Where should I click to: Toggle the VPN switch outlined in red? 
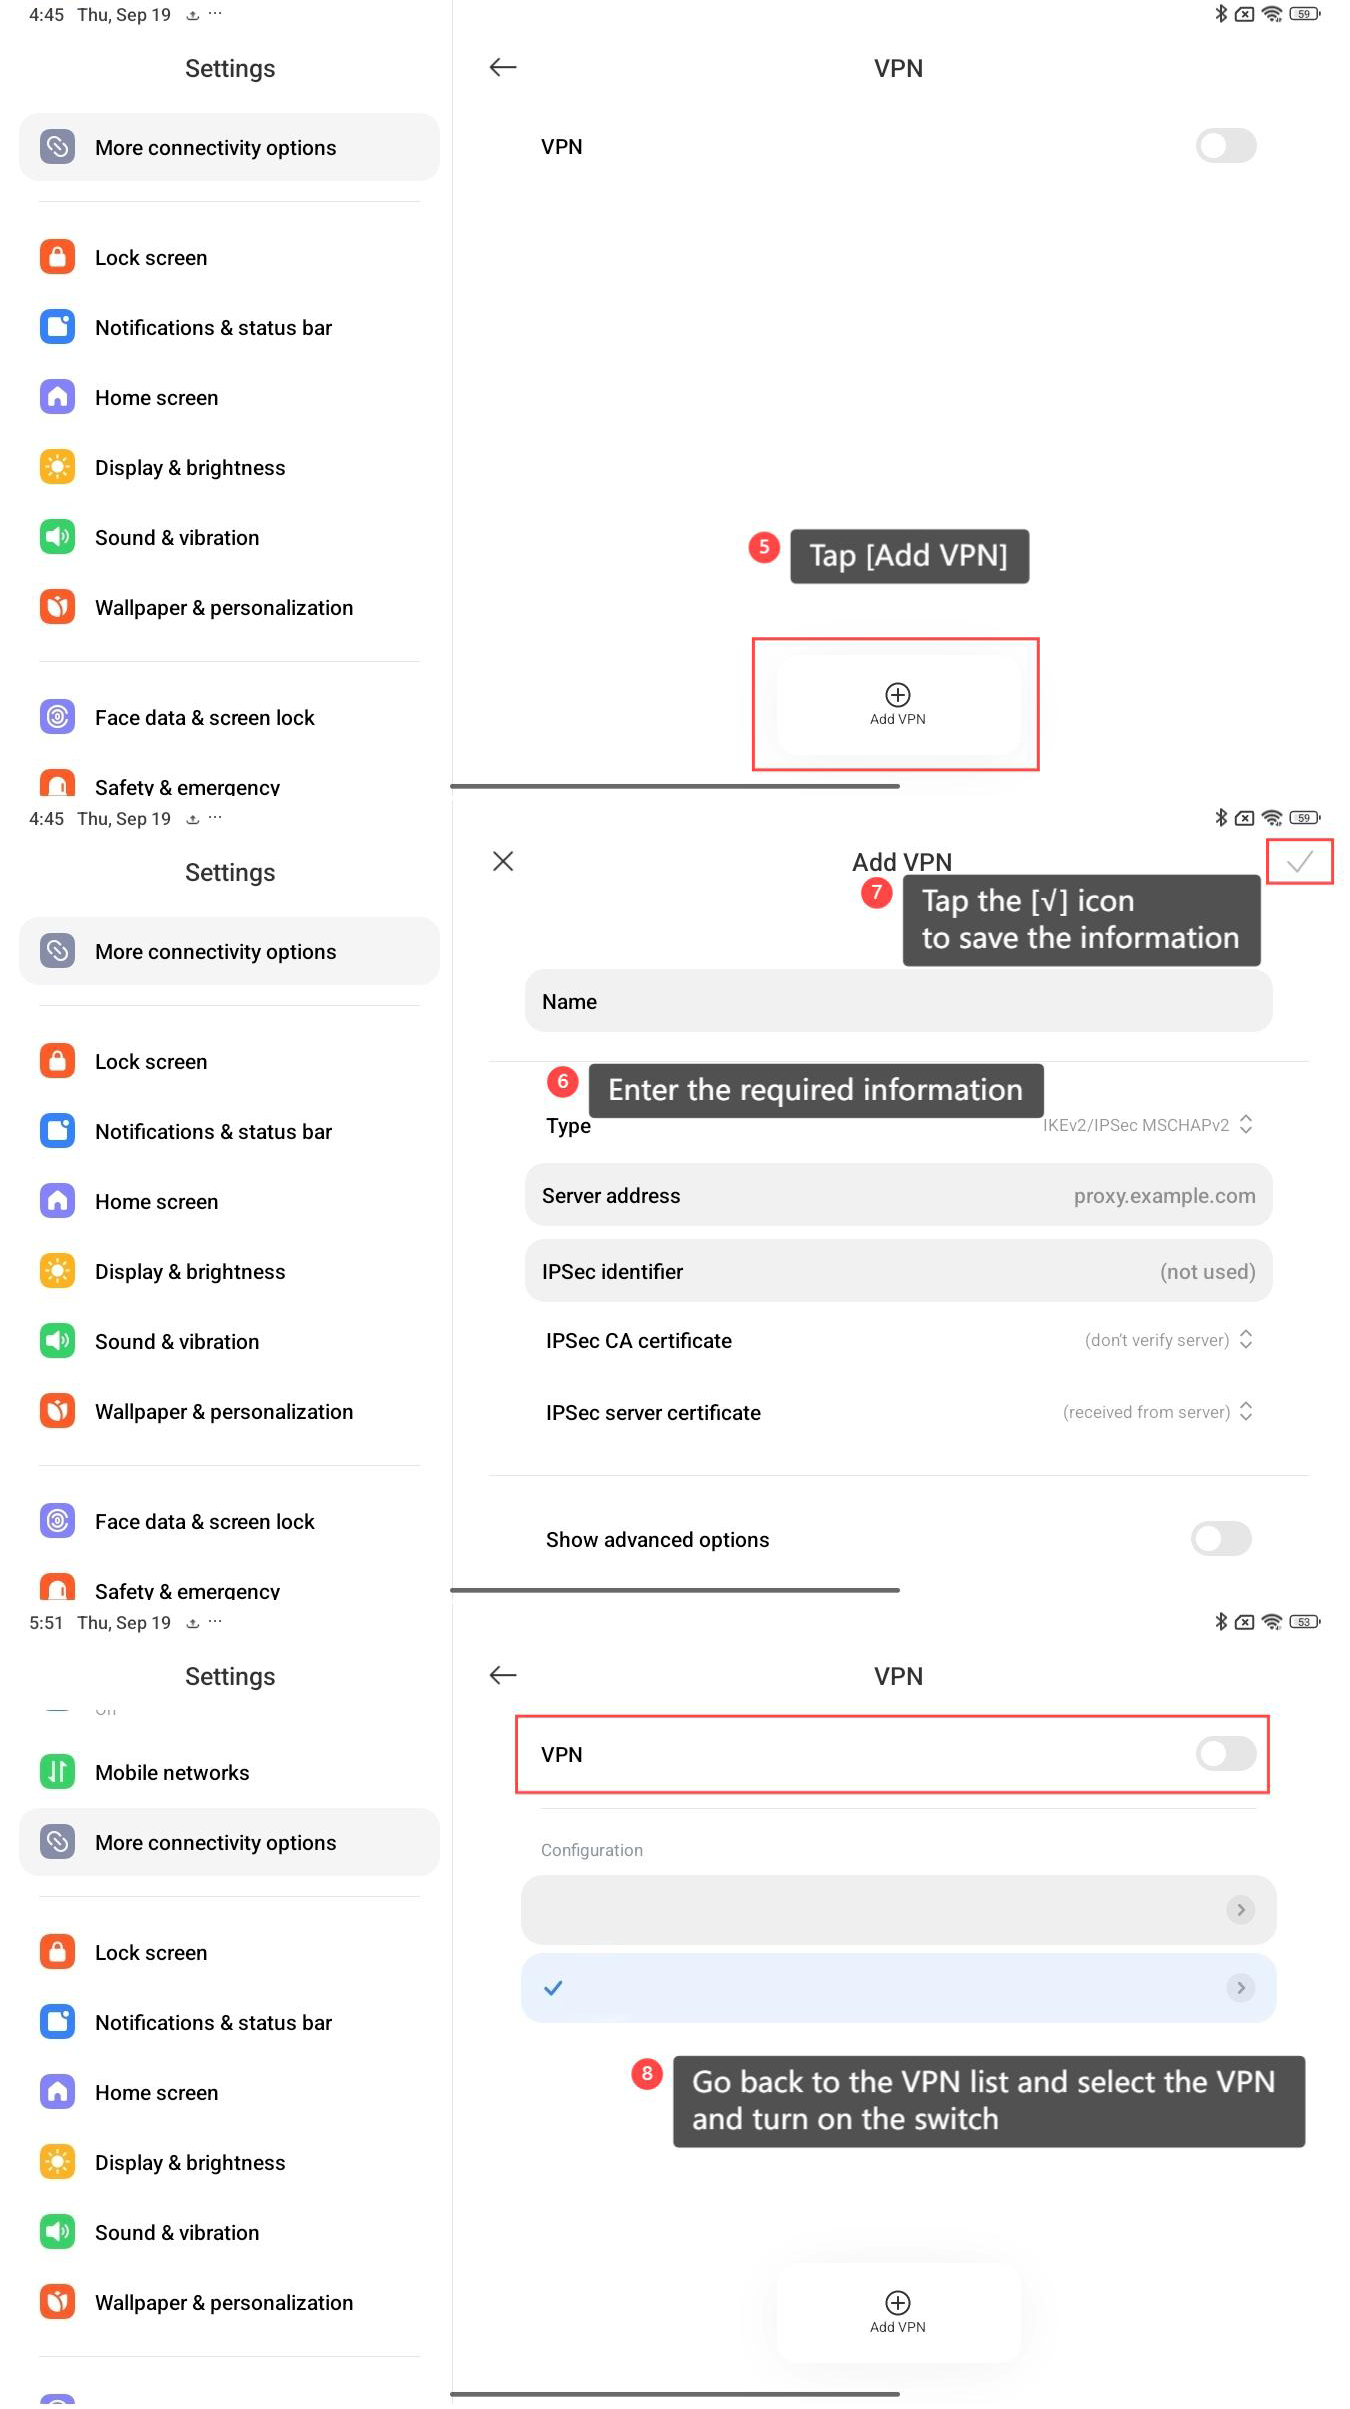(x=1226, y=1753)
